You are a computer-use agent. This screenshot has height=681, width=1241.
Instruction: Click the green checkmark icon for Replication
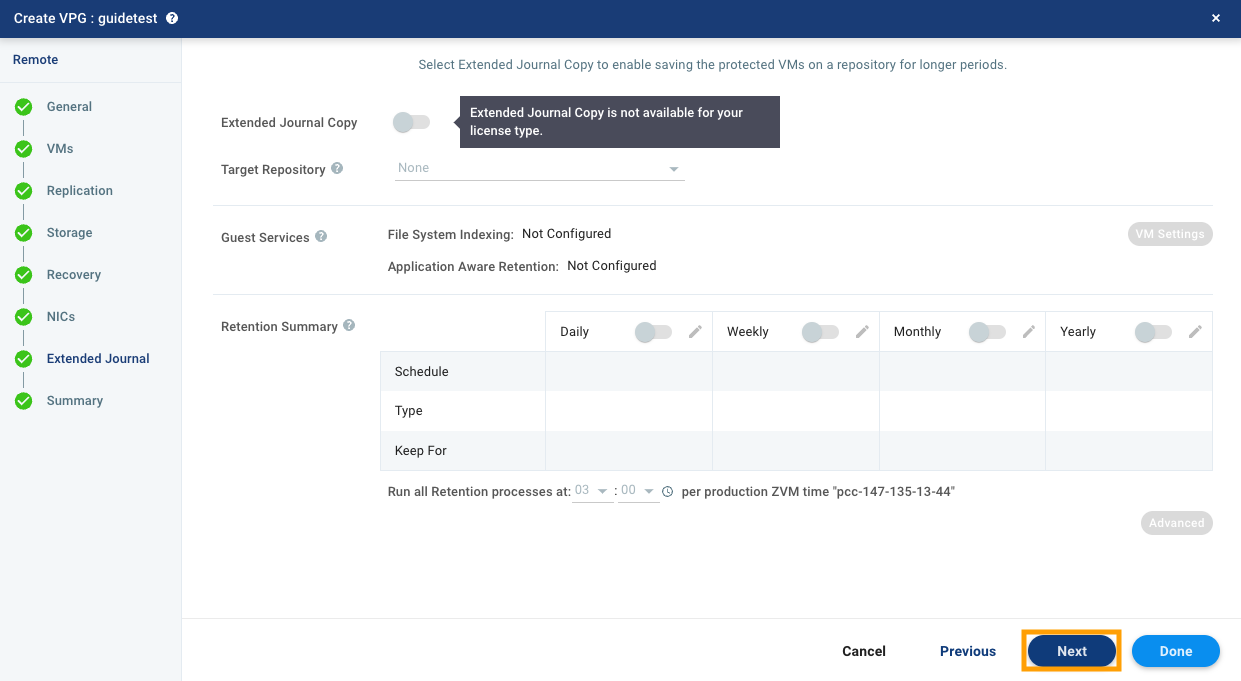(x=24, y=191)
